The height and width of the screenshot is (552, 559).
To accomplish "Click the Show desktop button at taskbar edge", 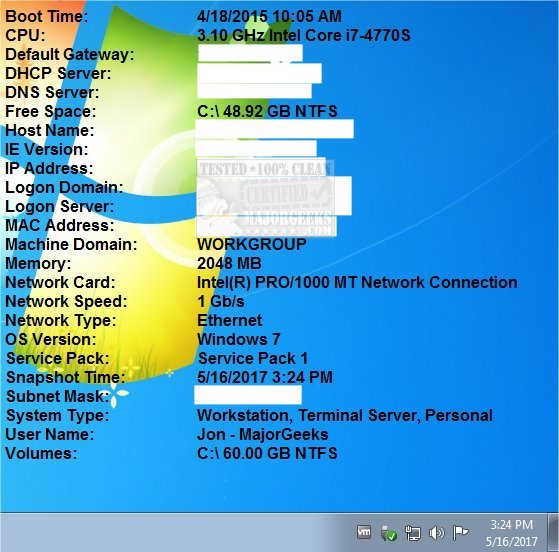I will pos(553,532).
